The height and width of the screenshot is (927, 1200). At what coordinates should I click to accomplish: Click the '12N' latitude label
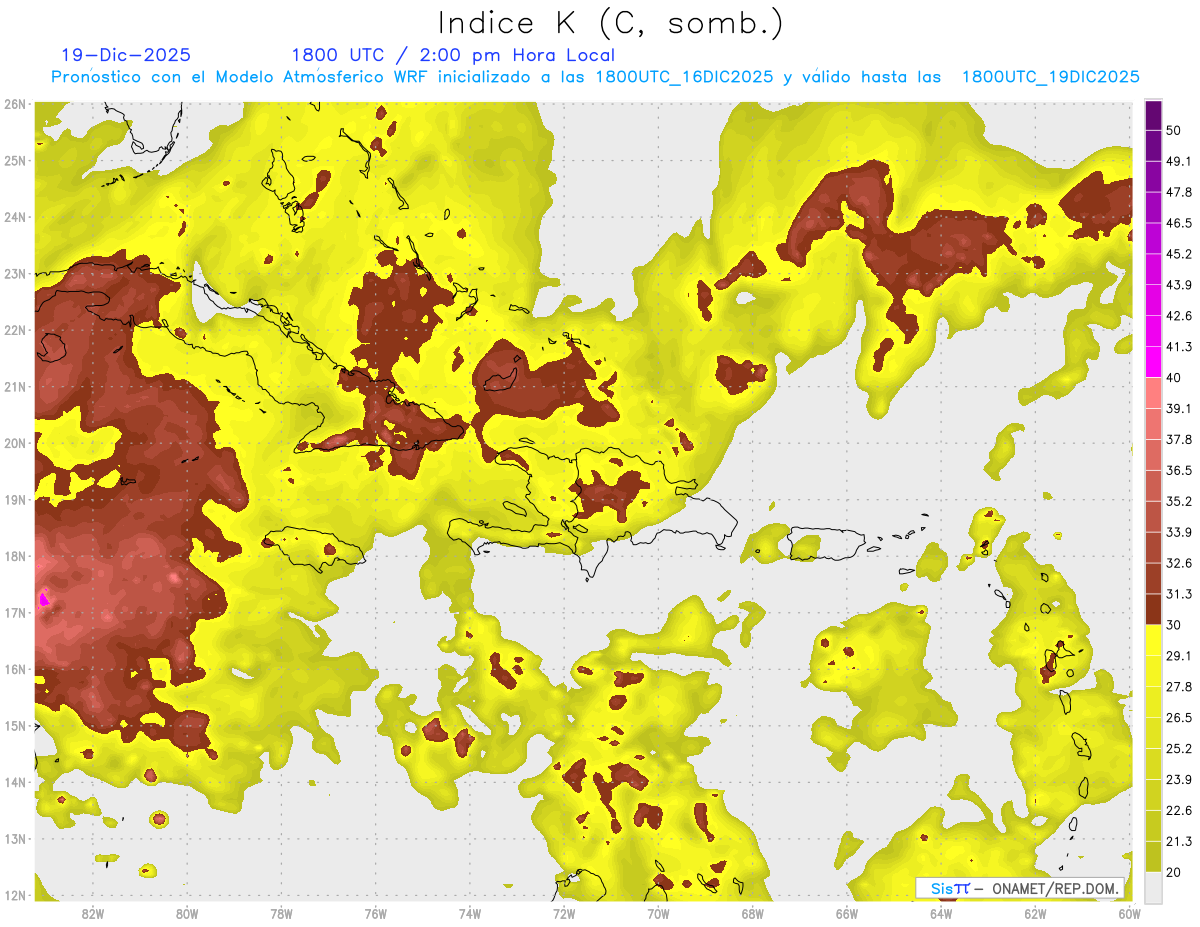point(15,895)
